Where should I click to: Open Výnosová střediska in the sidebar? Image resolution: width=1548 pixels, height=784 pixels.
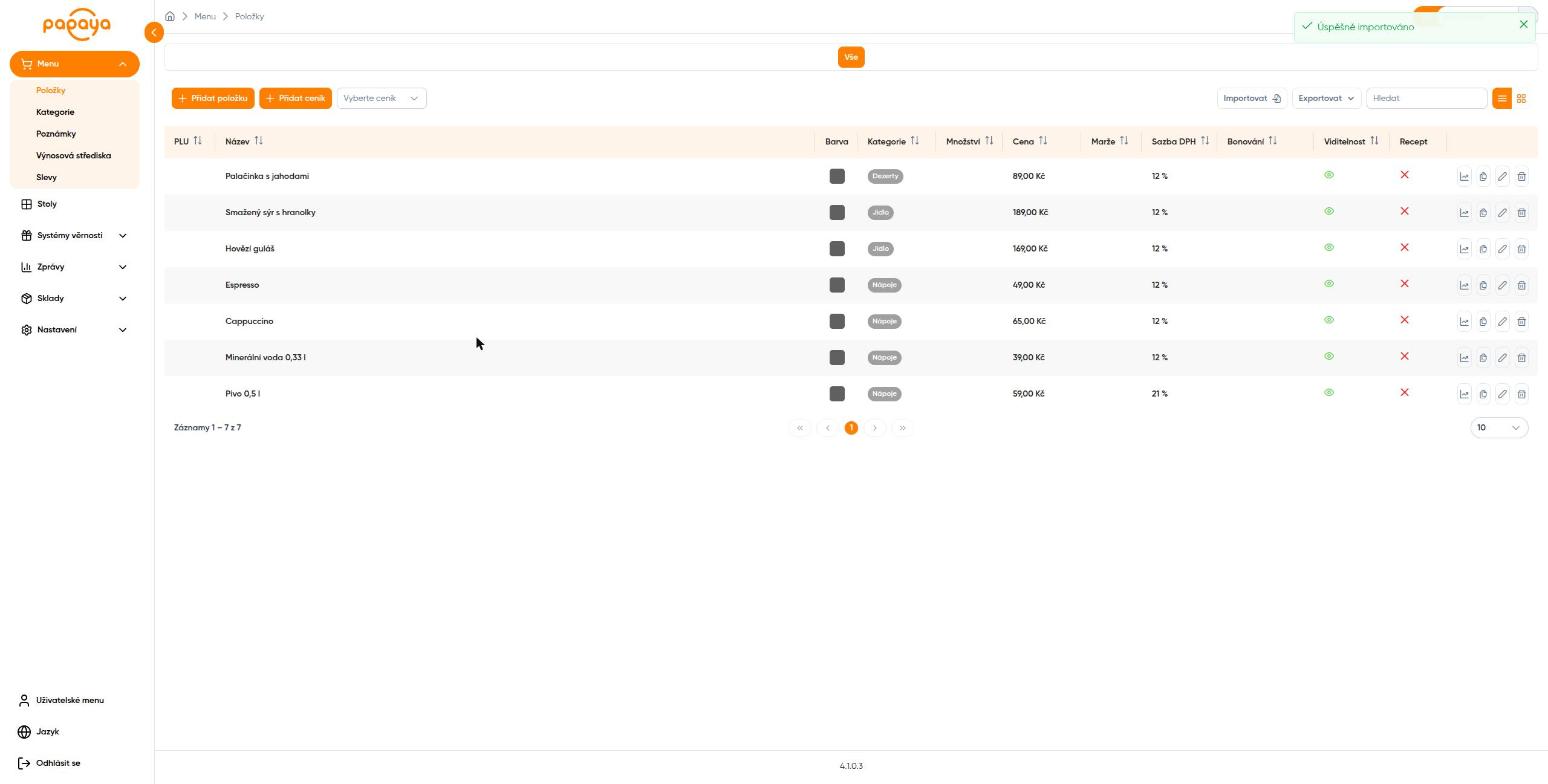point(74,156)
